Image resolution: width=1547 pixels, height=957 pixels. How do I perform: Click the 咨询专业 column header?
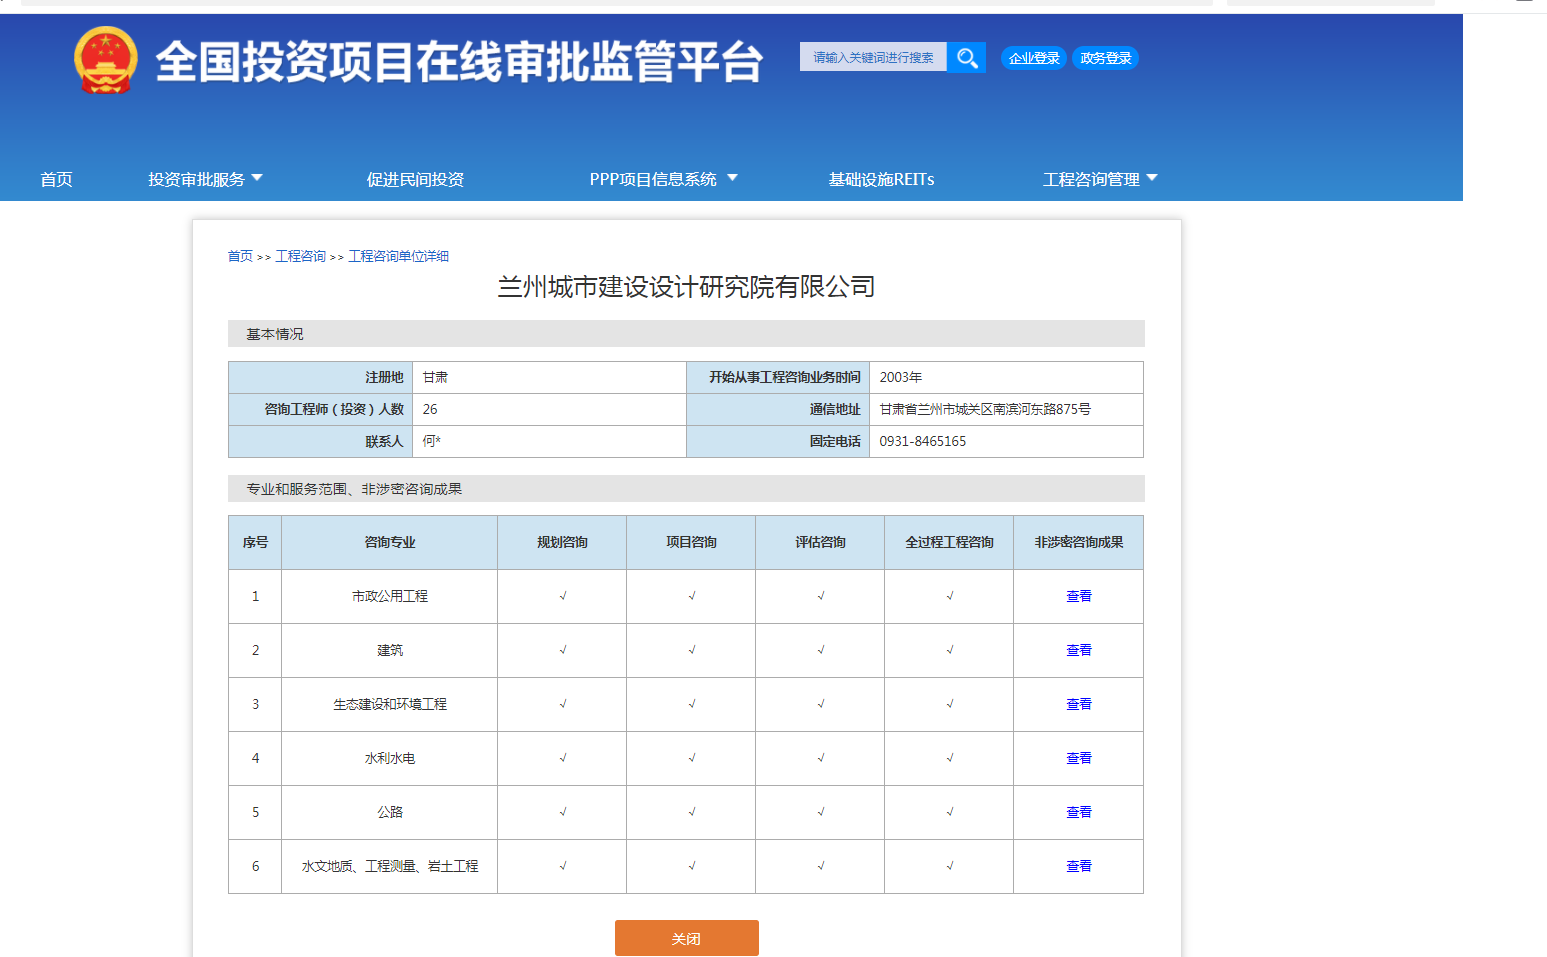click(389, 542)
